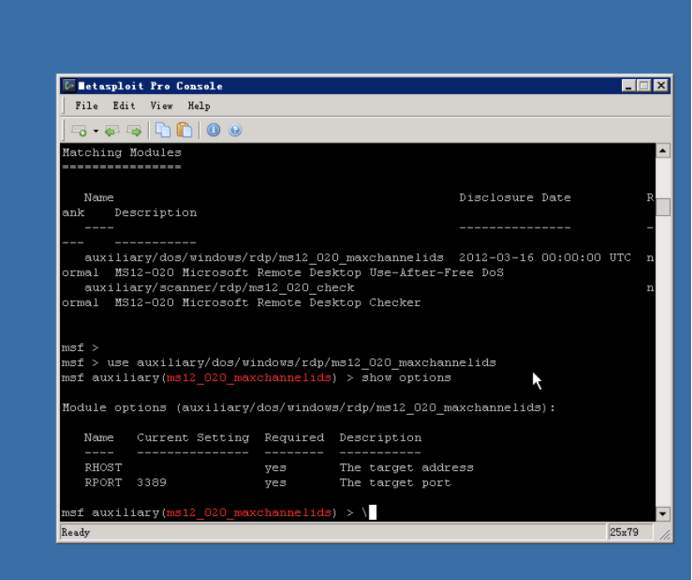Click the 'Ready' status bar text
The height and width of the screenshot is (580, 692).
75,532
